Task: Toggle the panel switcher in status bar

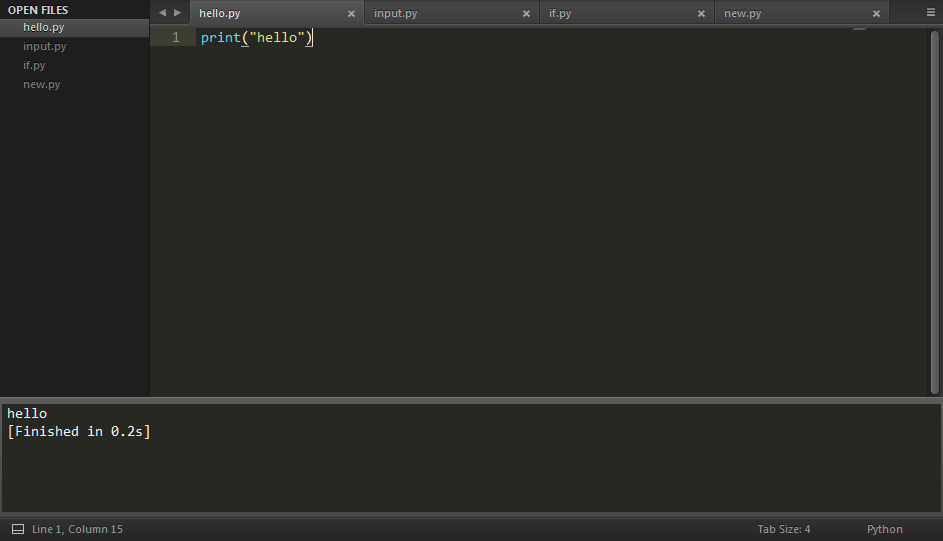Action: [17, 529]
